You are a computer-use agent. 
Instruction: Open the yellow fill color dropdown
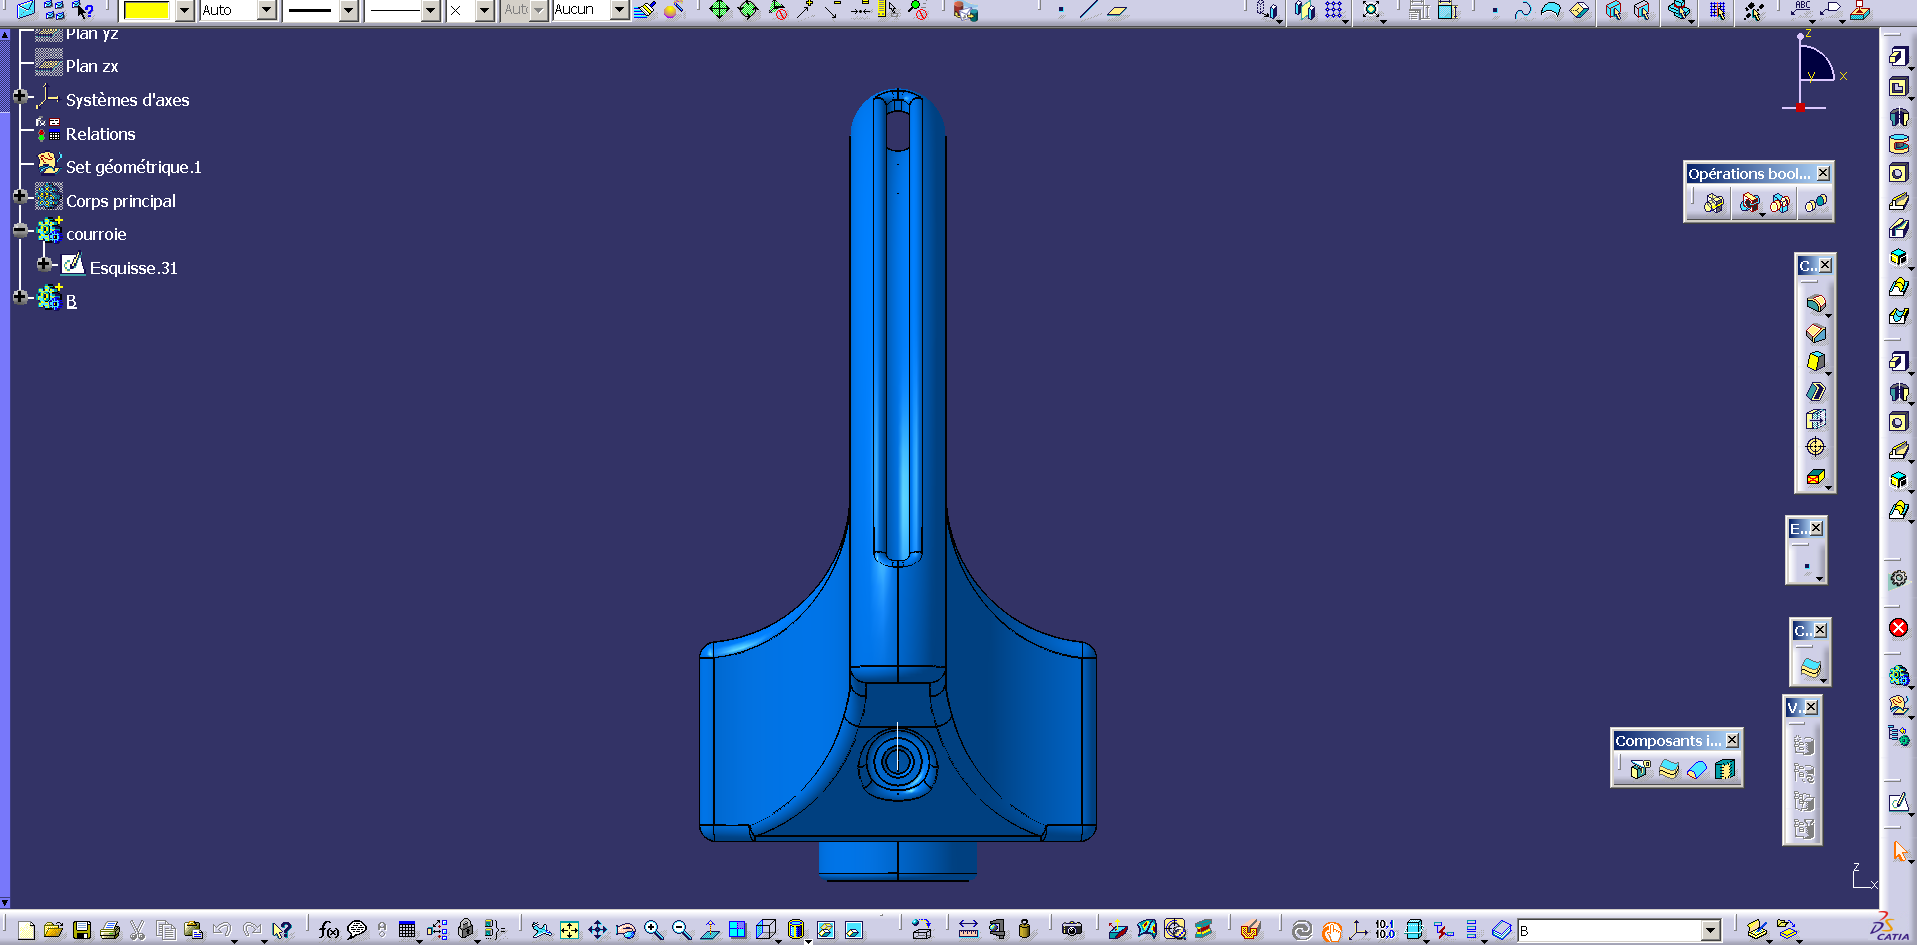(x=185, y=10)
